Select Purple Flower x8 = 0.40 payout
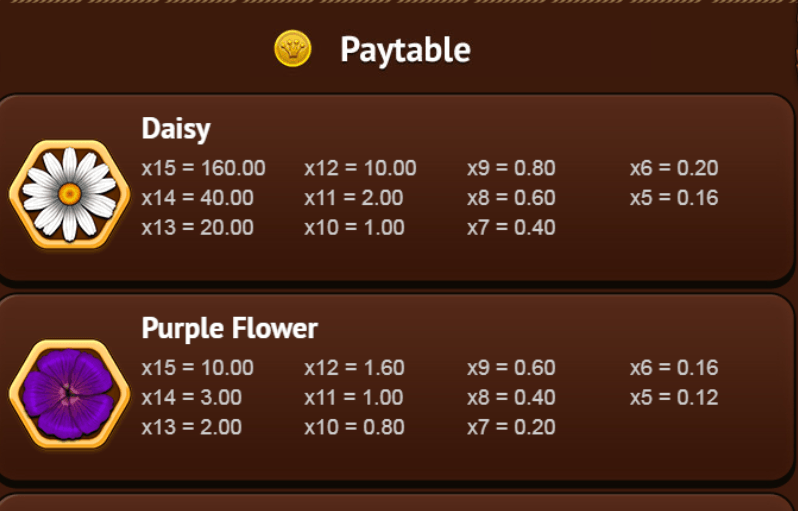Image resolution: width=798 pixels, height=511 pixels. 511,397
